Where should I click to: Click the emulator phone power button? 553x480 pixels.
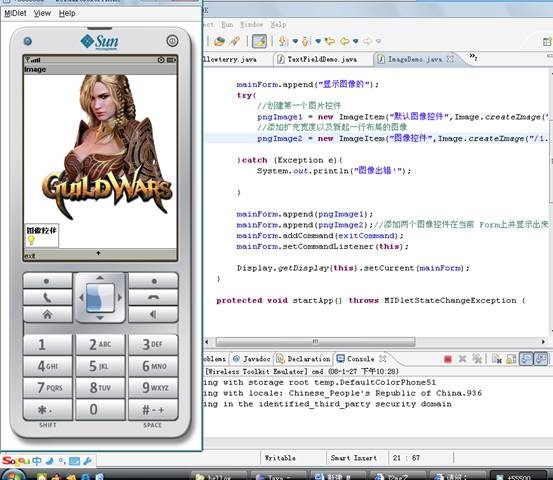coord(172,41)
